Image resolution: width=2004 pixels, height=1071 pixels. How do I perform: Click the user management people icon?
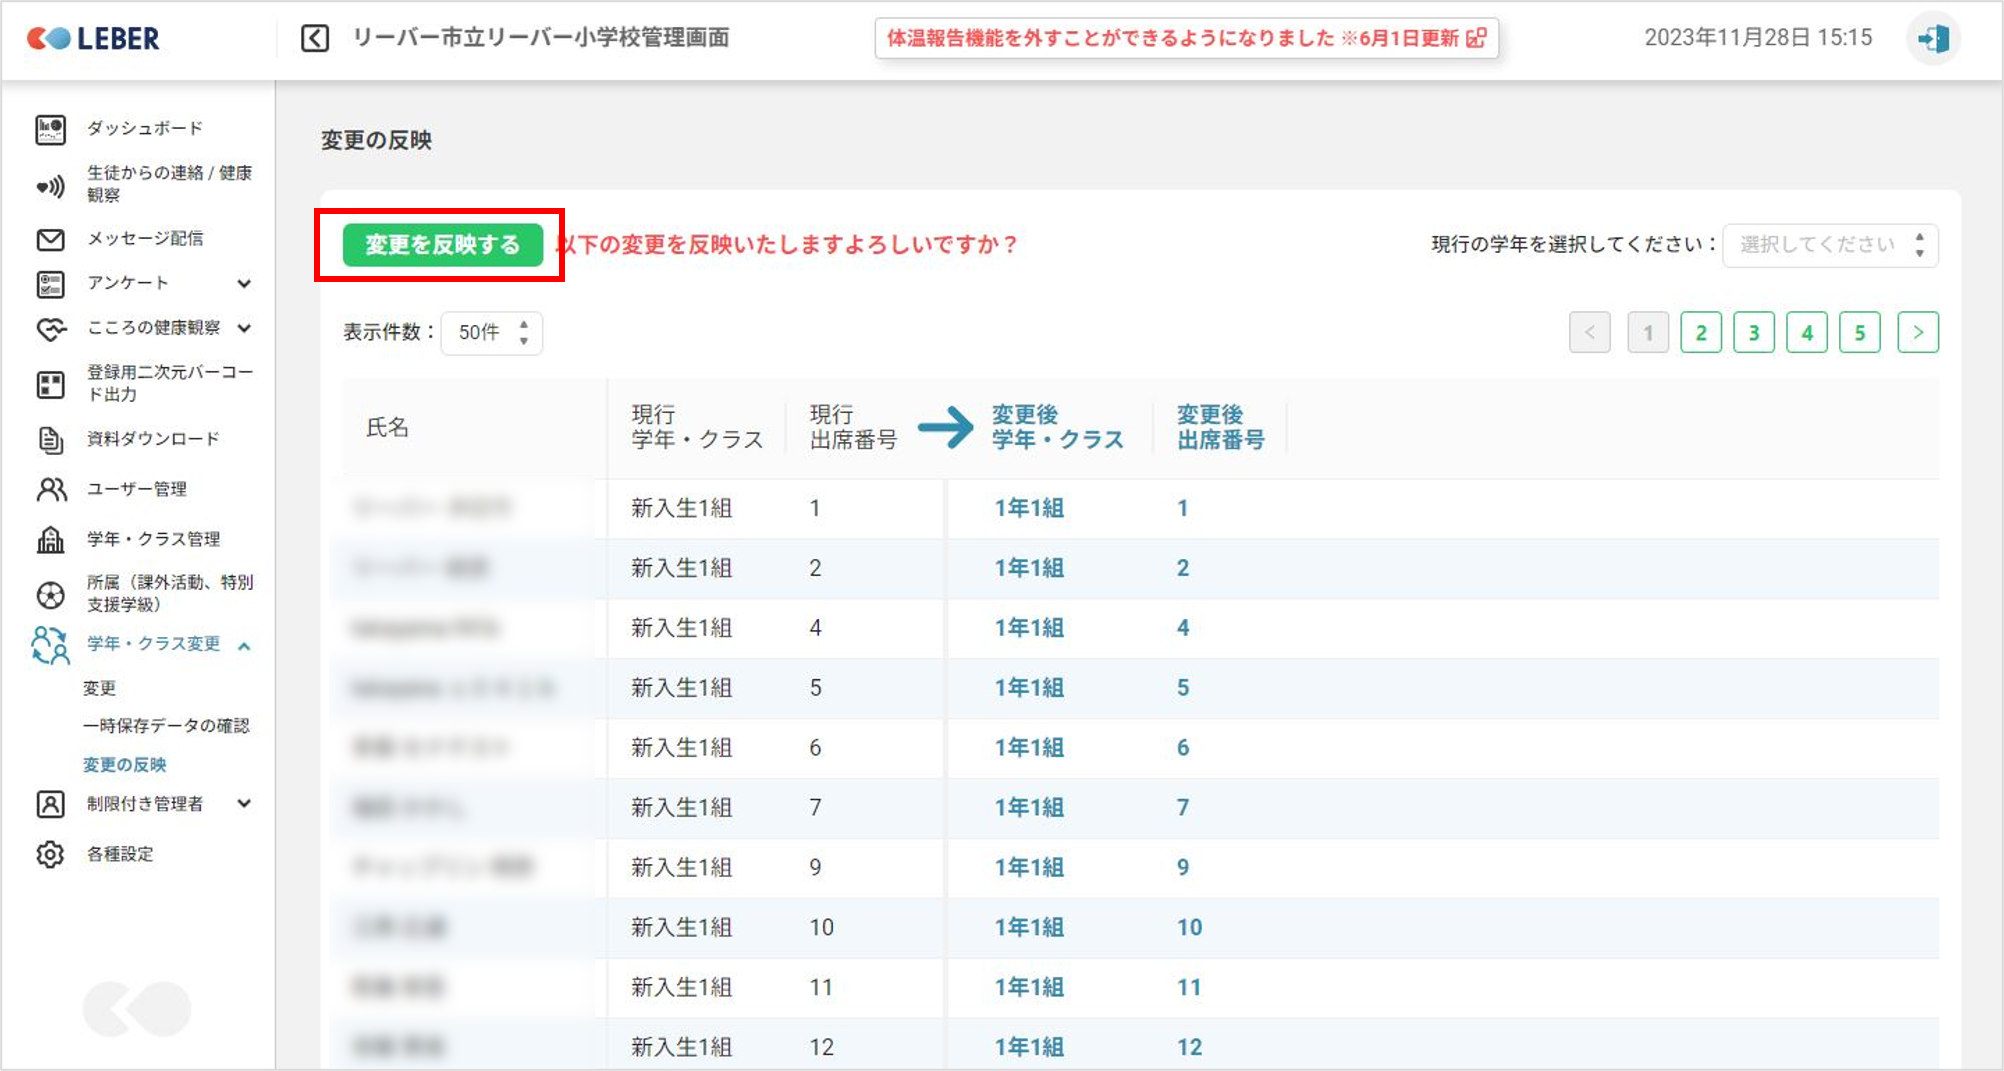tap(50, 489)
